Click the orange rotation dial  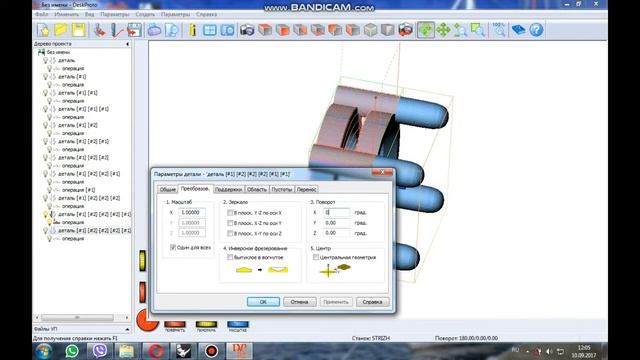(147, 320)
